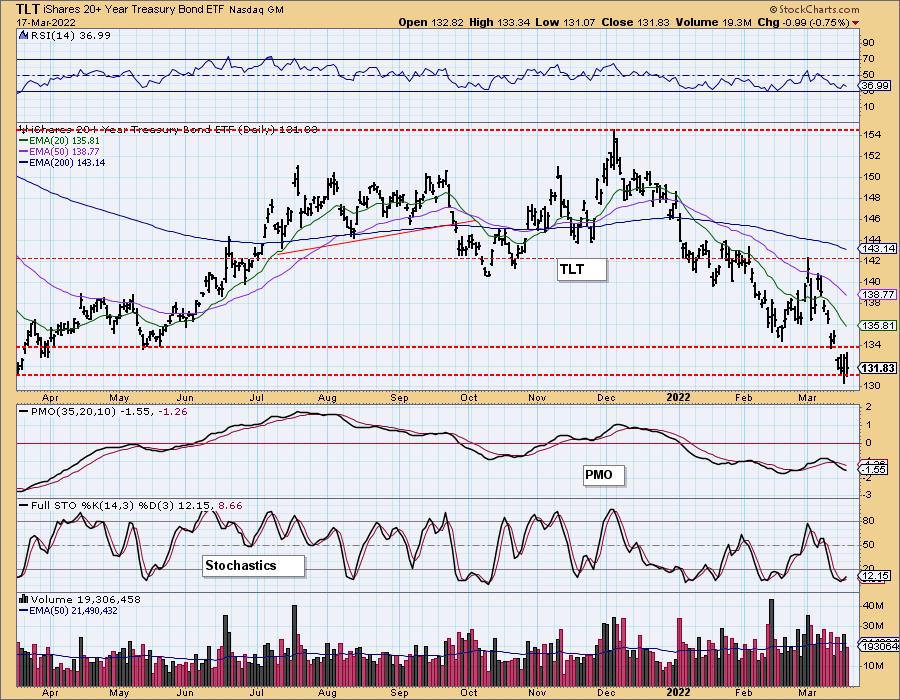Select the Volume 19.3M header value
The width and height of the screenshot is (900, 700).
714,22
